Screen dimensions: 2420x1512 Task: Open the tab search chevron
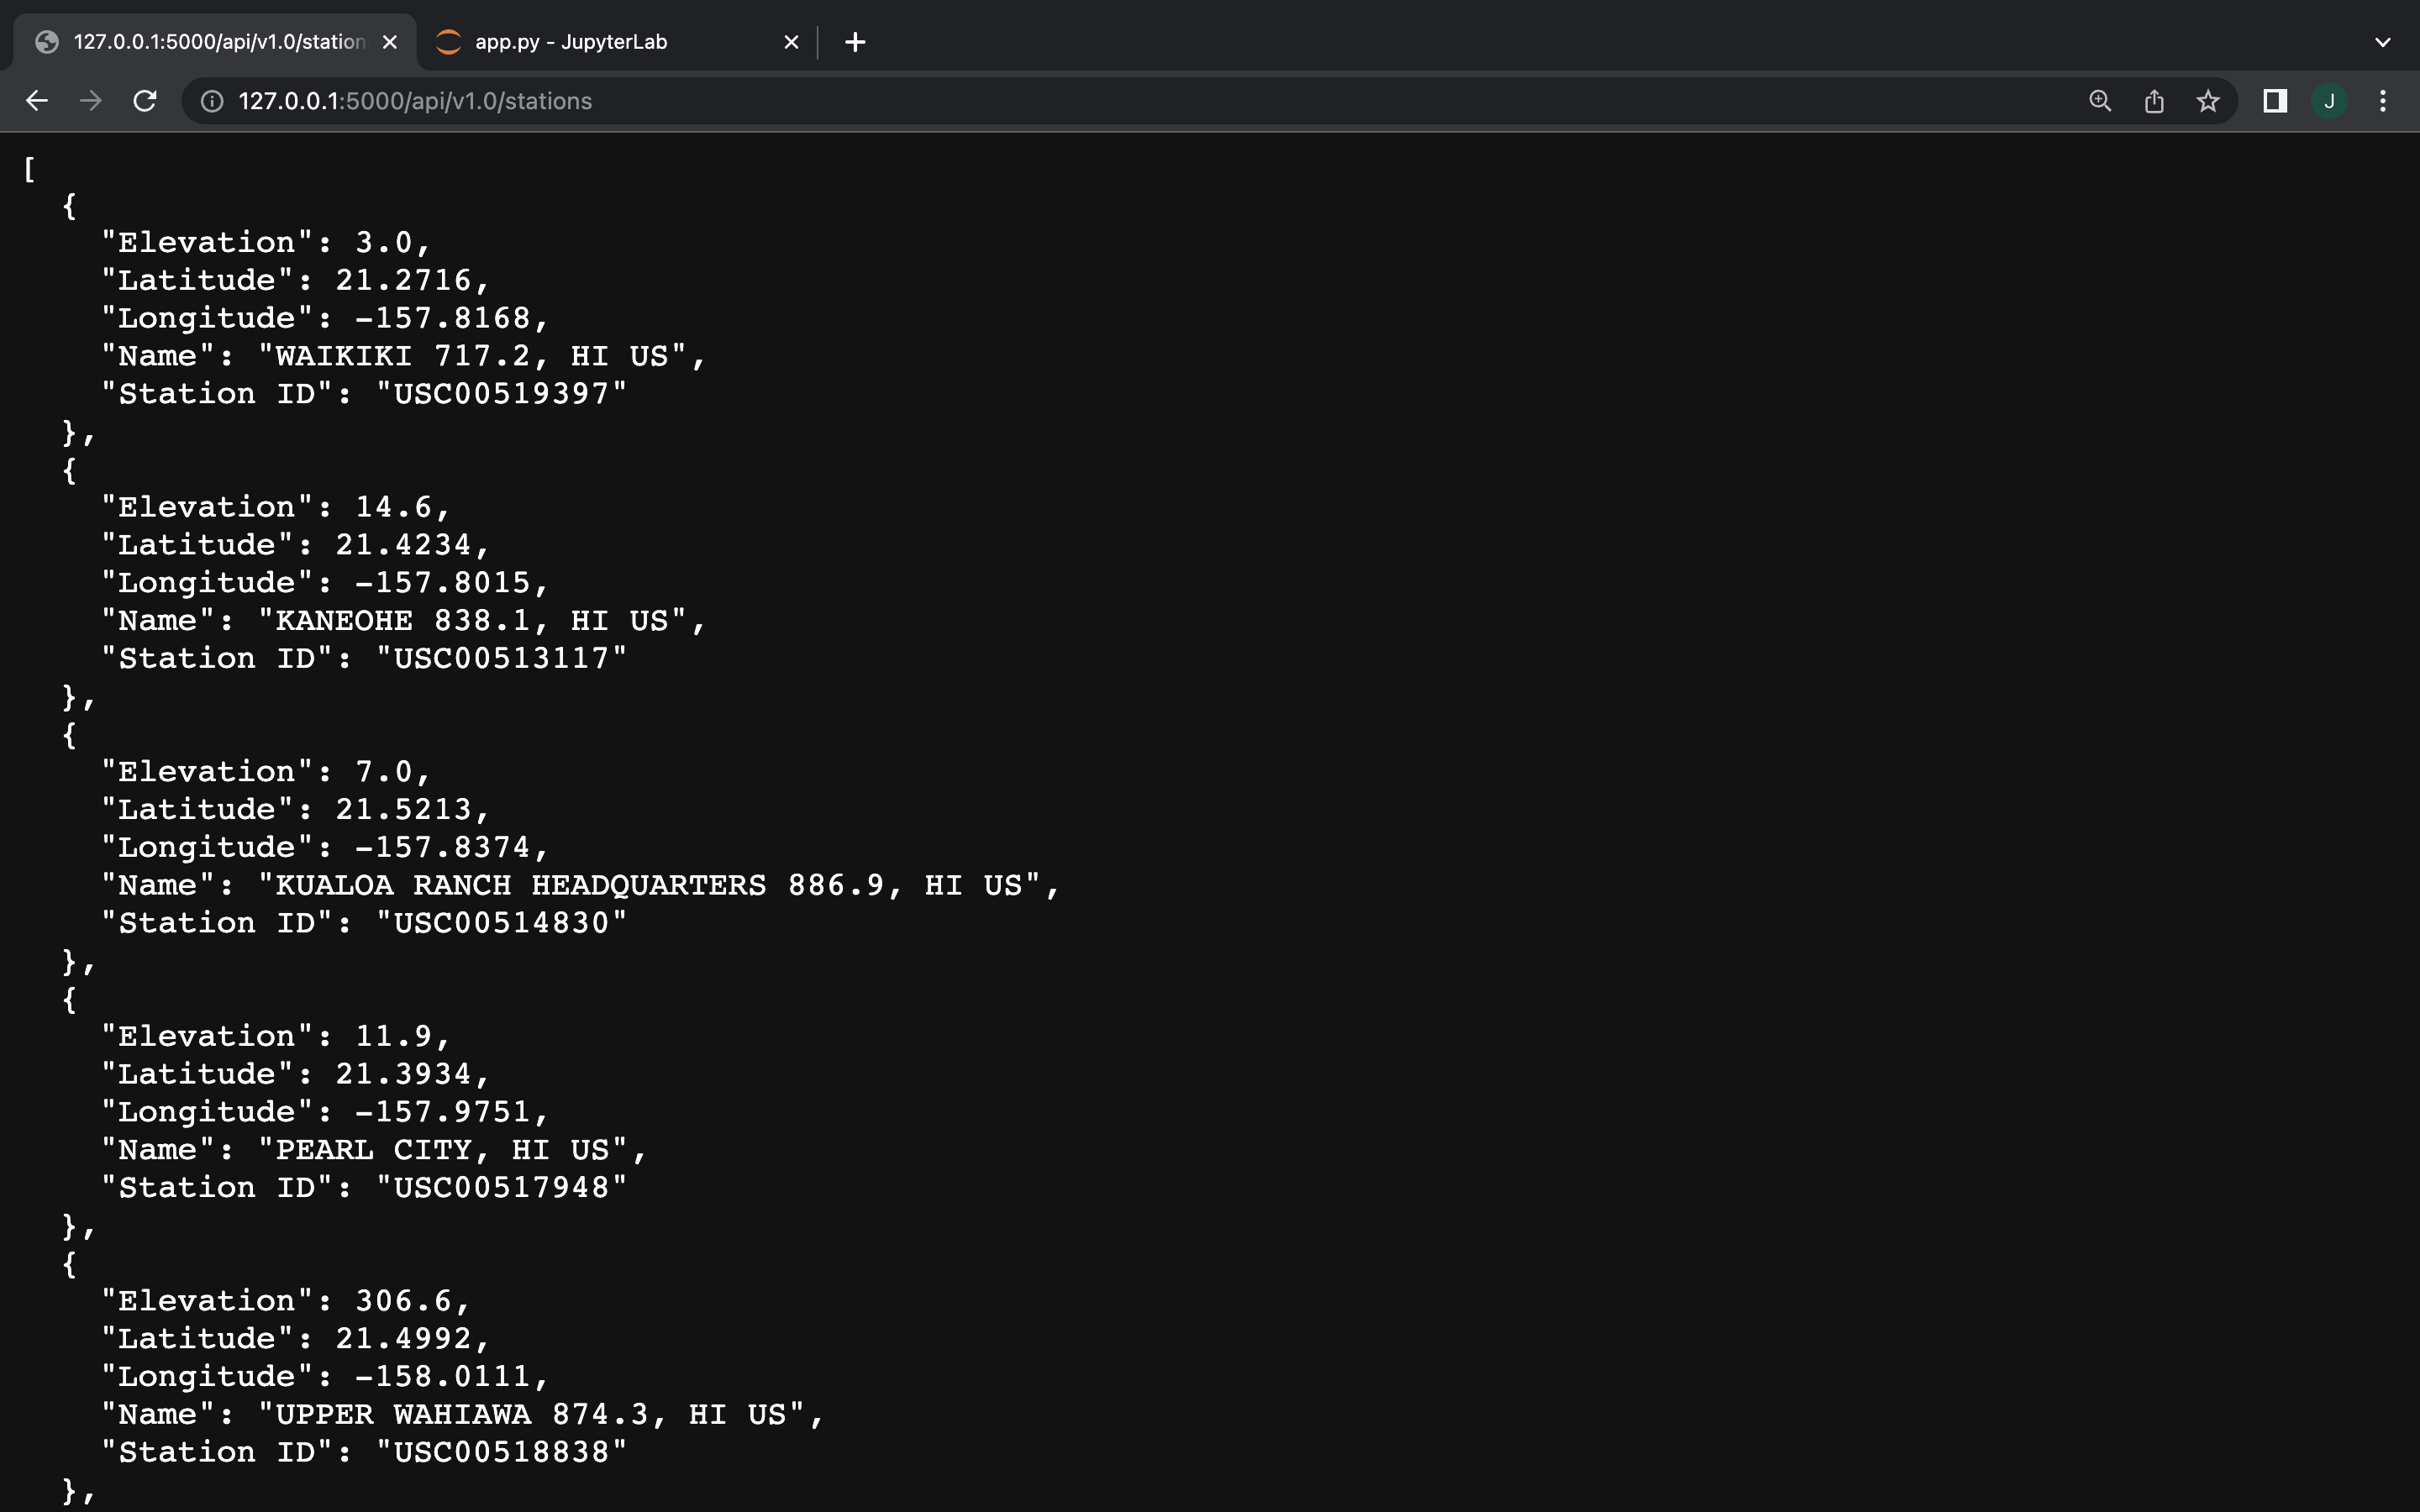(x=2381, y=42)
